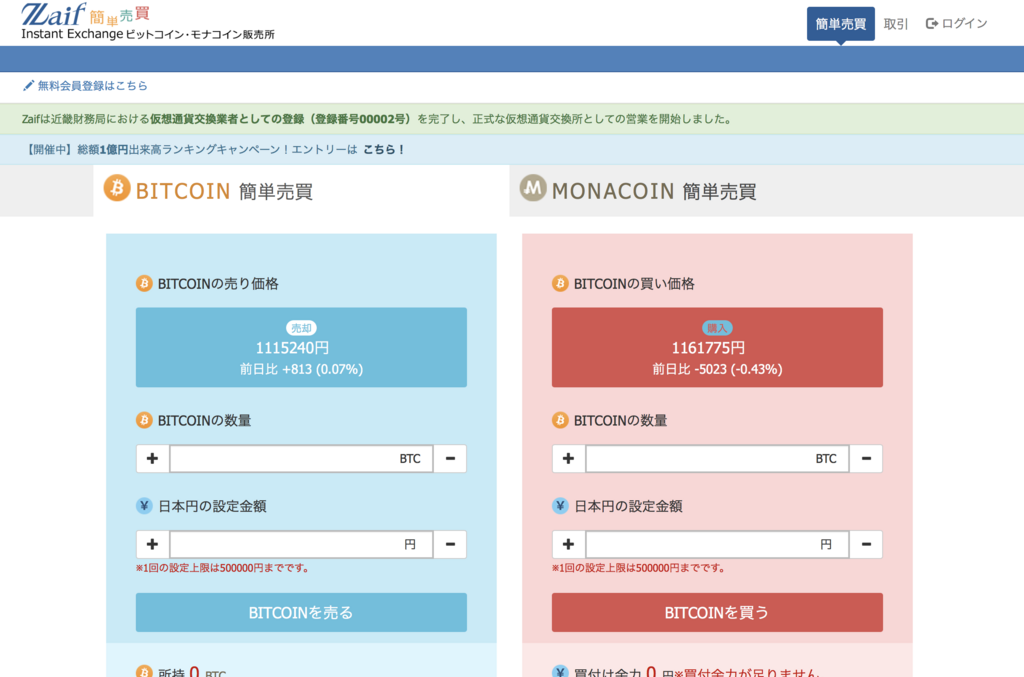Increase BTC quantity in the sell panel
The height and width of the screenshot is (677, 1024).
[x=152, y=458]
